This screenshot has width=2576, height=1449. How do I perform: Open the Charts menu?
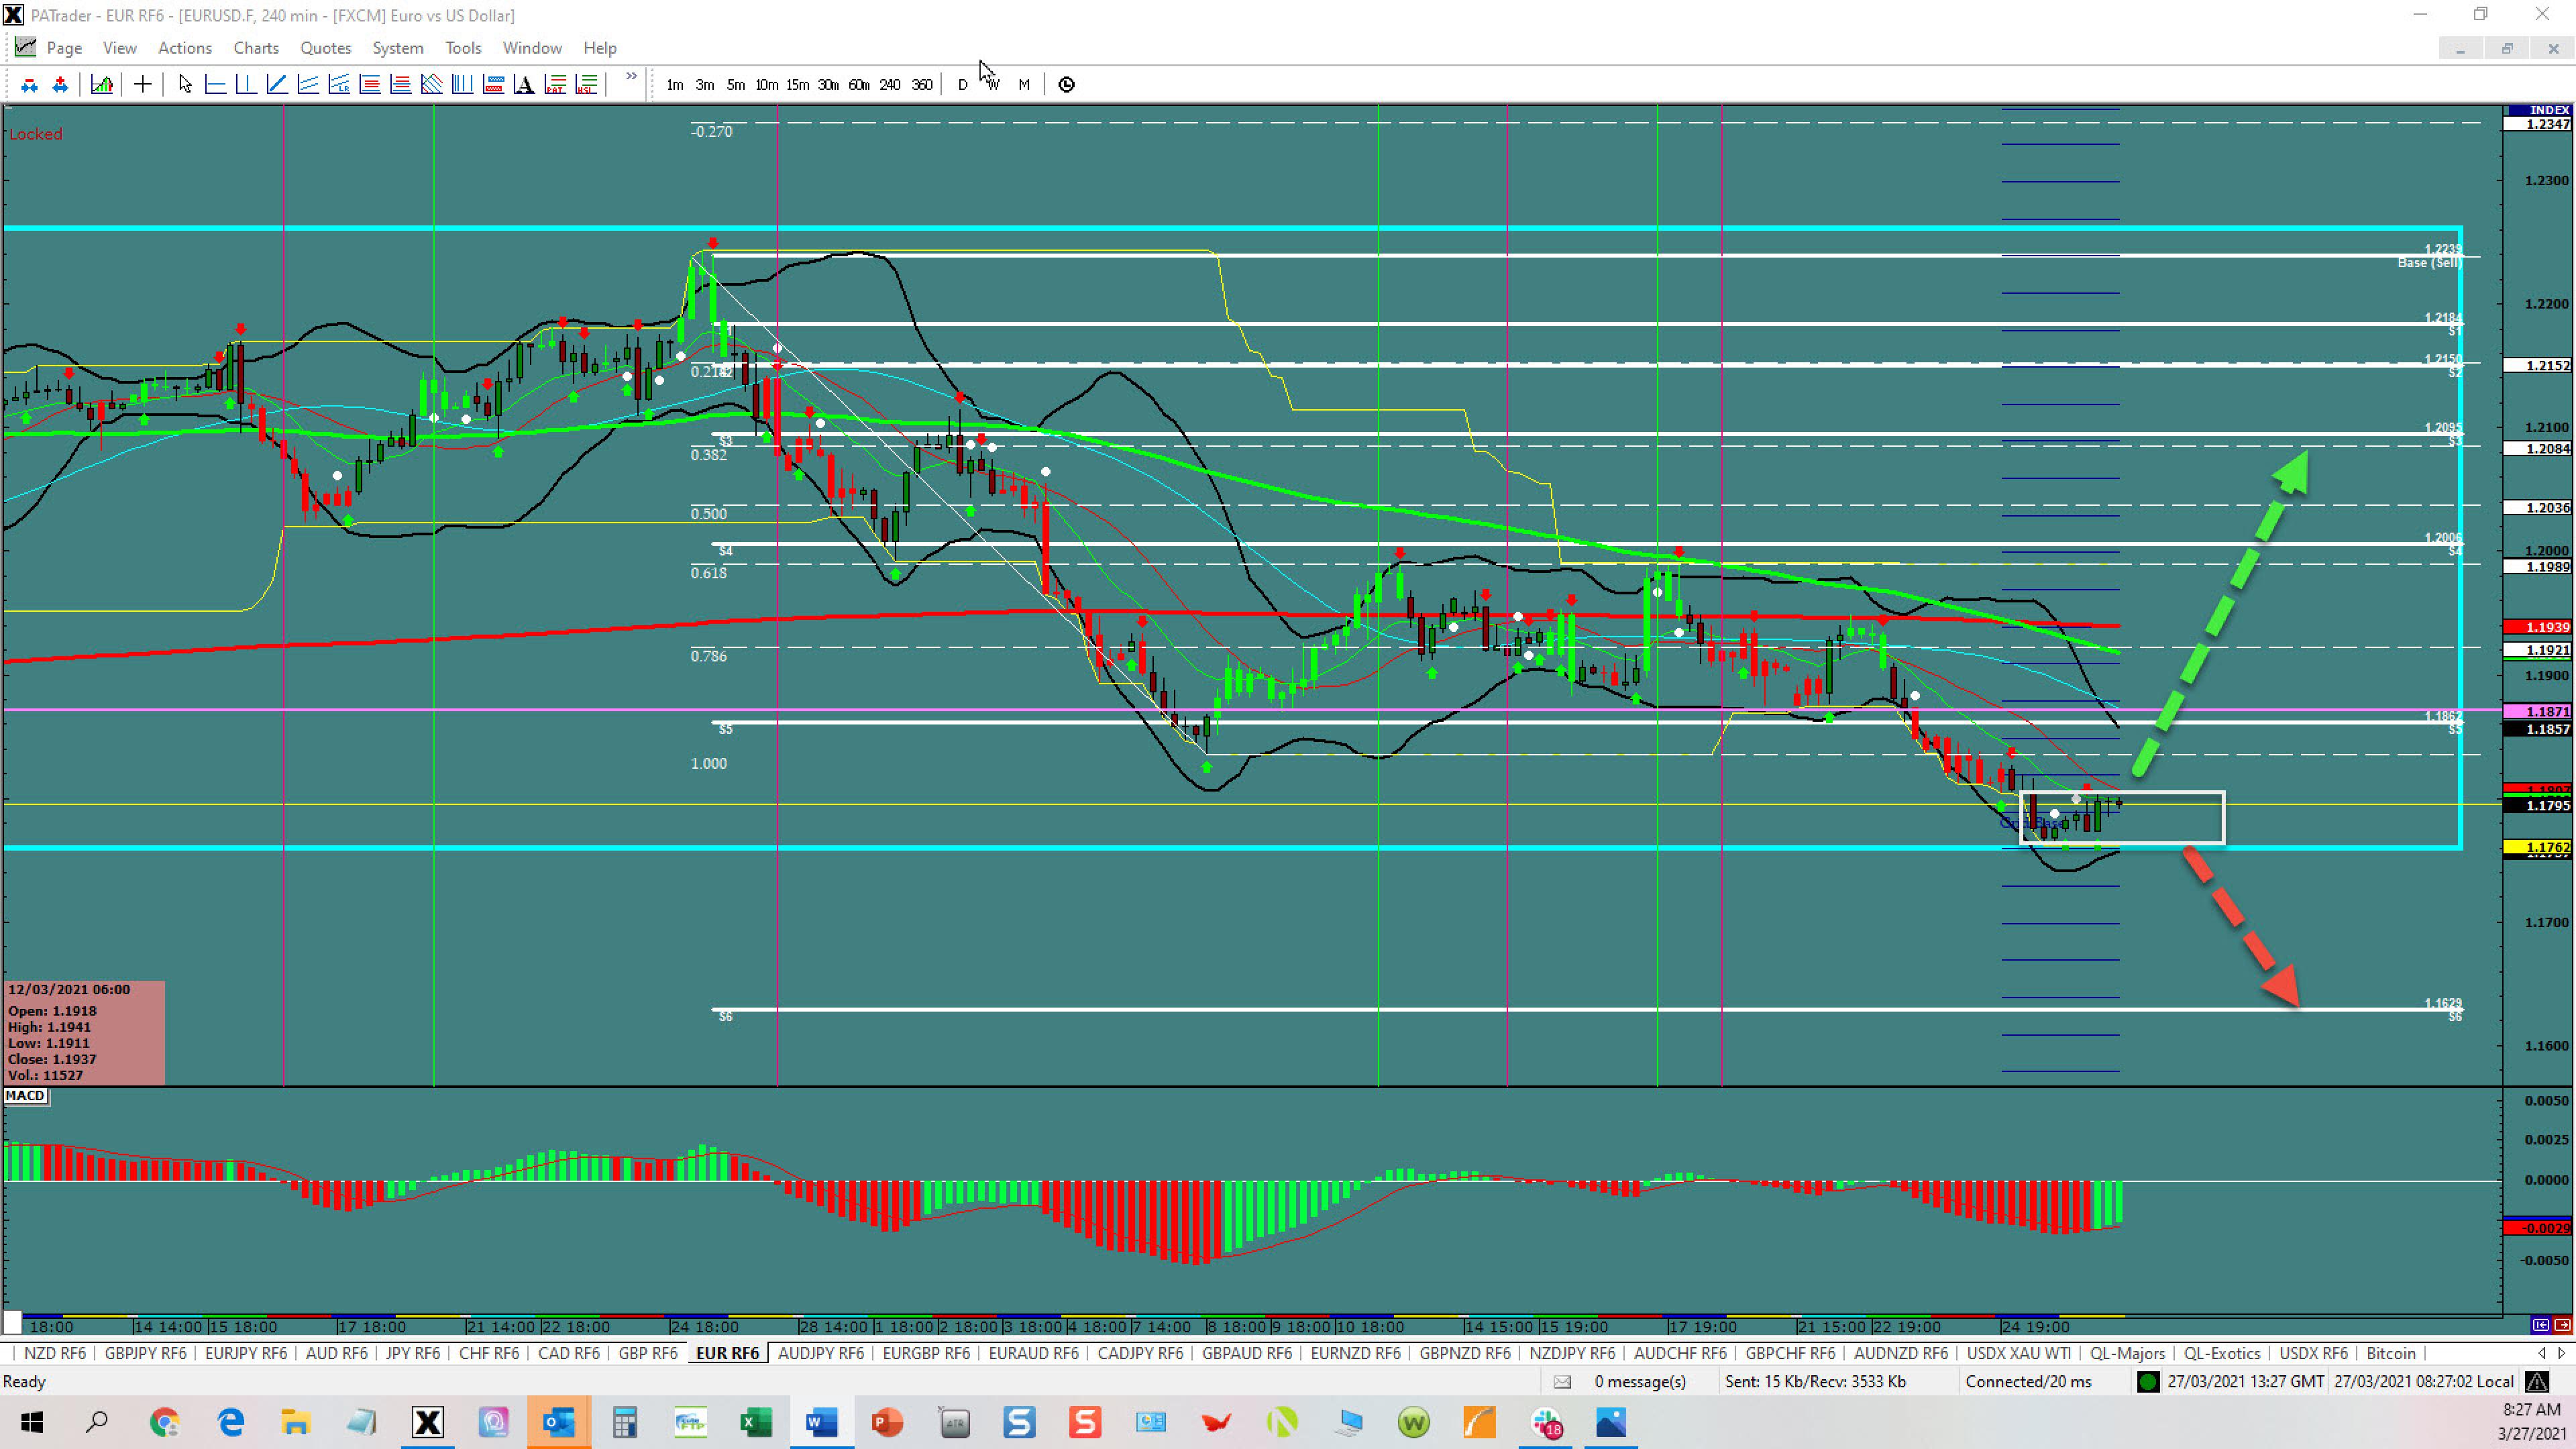tap(256, 48)
